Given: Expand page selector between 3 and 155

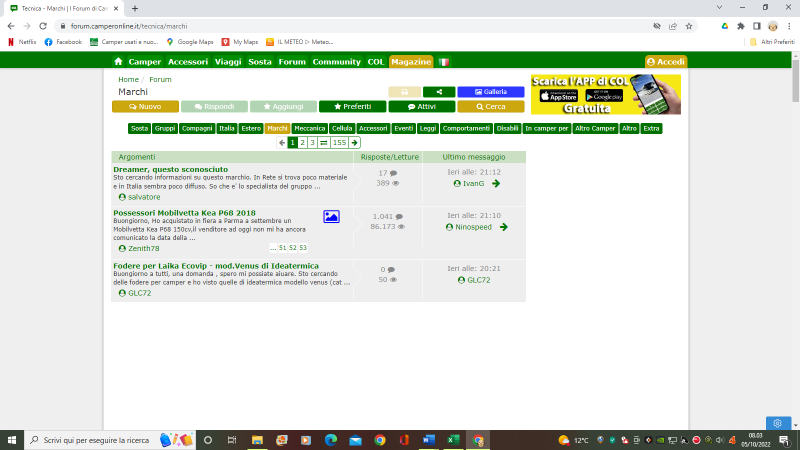Looking at the screenshot, I should click(x=324, y=143).
